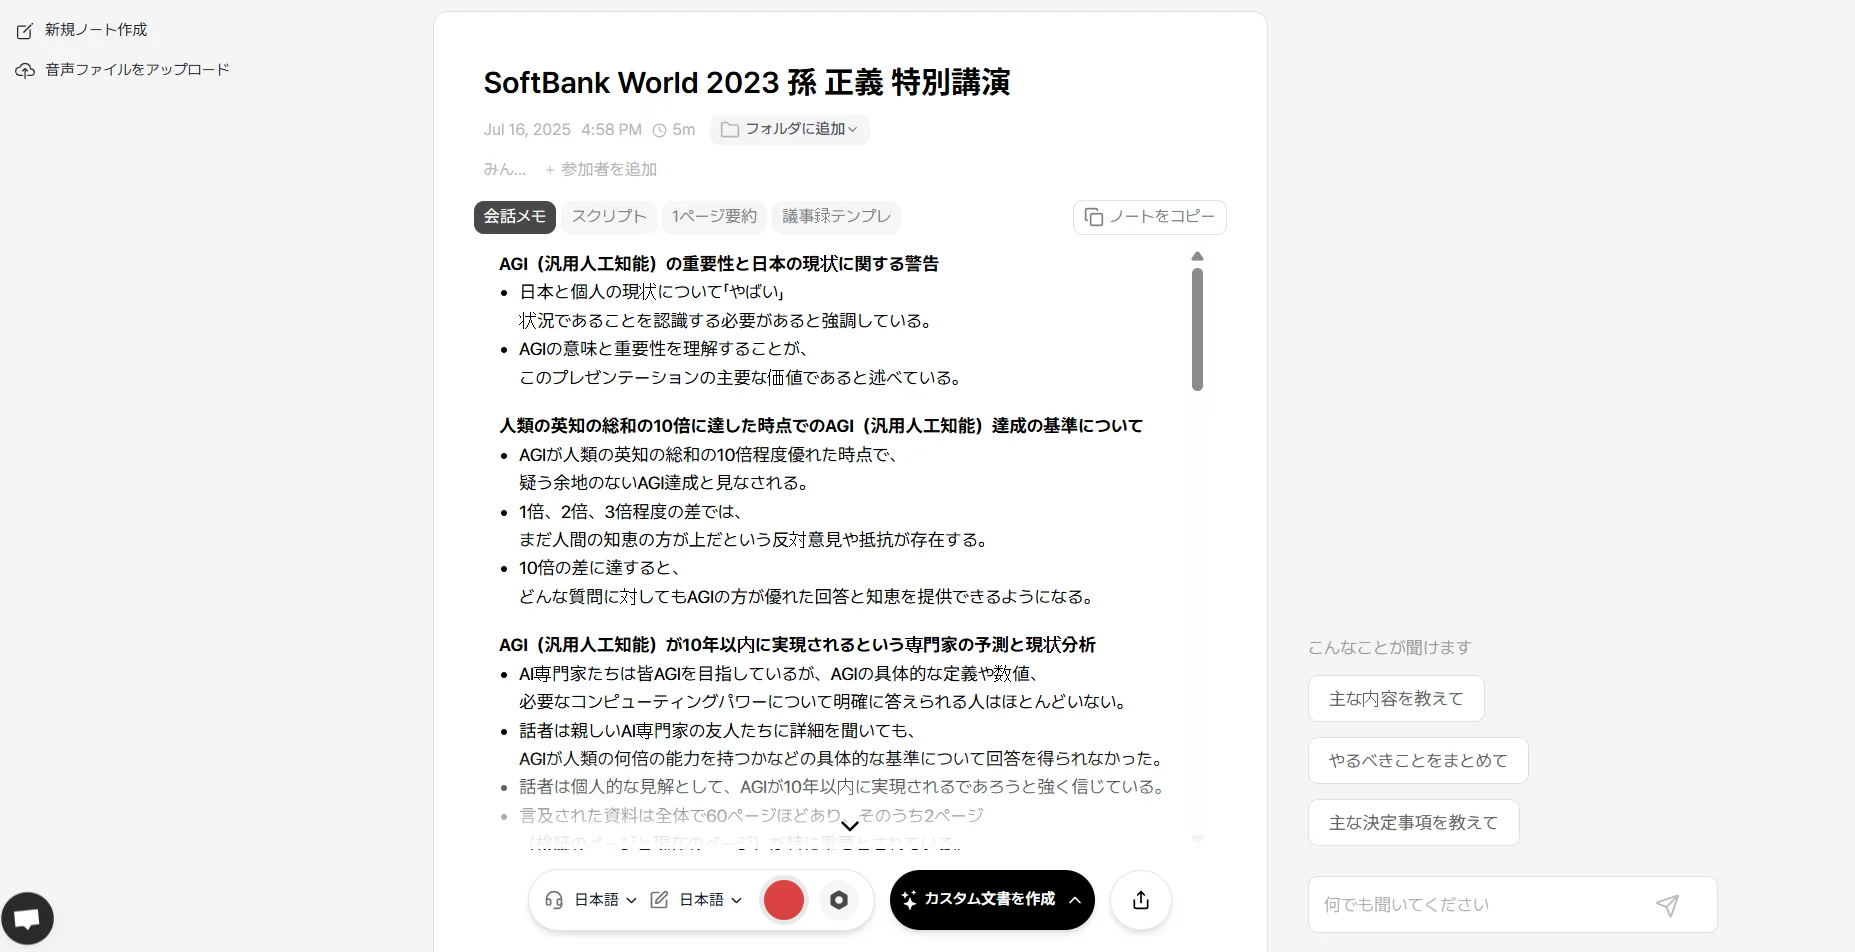Viewport: 1855px width, 952px height.
Task: Click the new note creation icon
Action: [x=25, y=31]
